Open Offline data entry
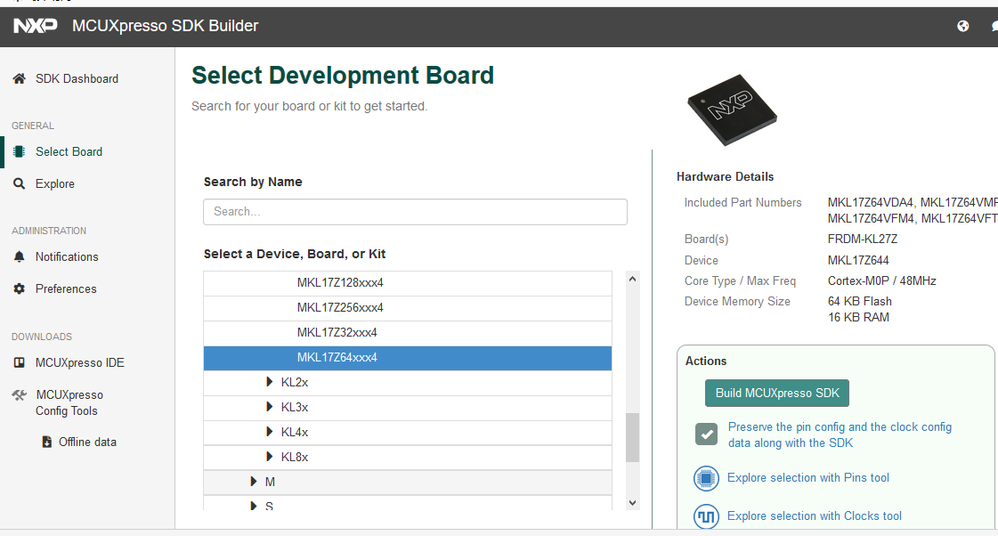 coord(88,442)
